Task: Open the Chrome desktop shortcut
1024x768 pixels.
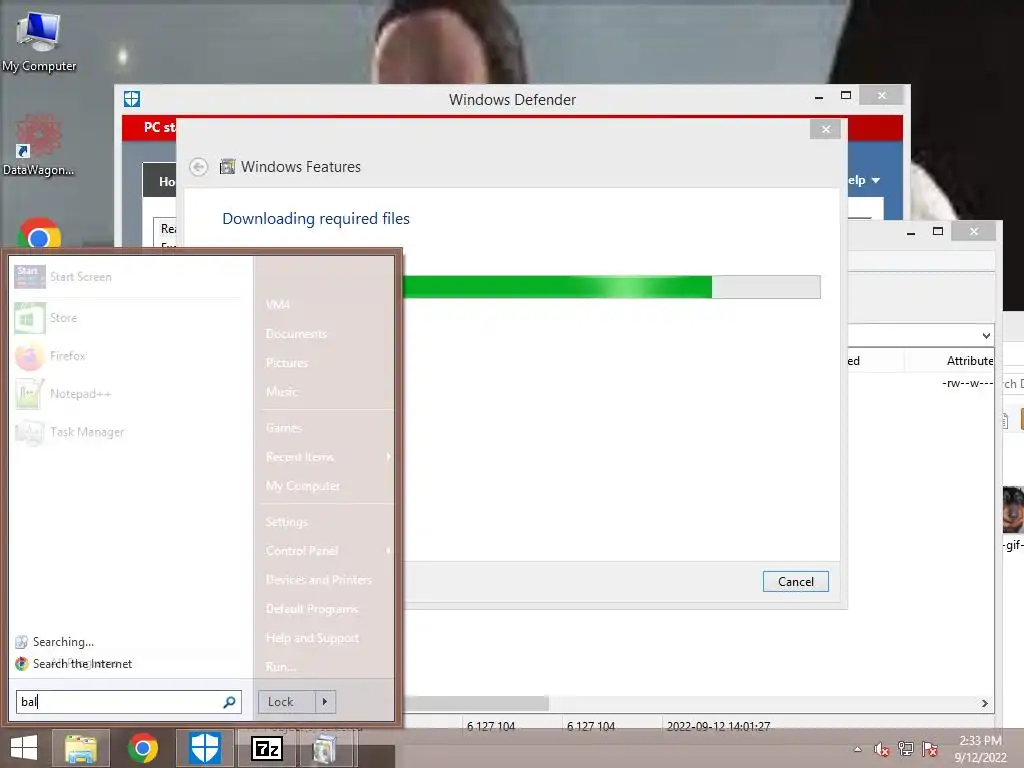Action: click(x=39, y=234)
